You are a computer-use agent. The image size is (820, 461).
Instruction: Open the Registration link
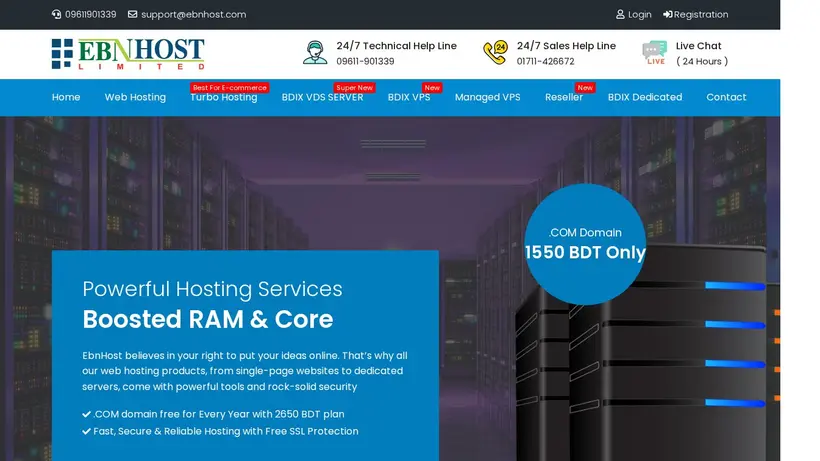coord(701,15)
